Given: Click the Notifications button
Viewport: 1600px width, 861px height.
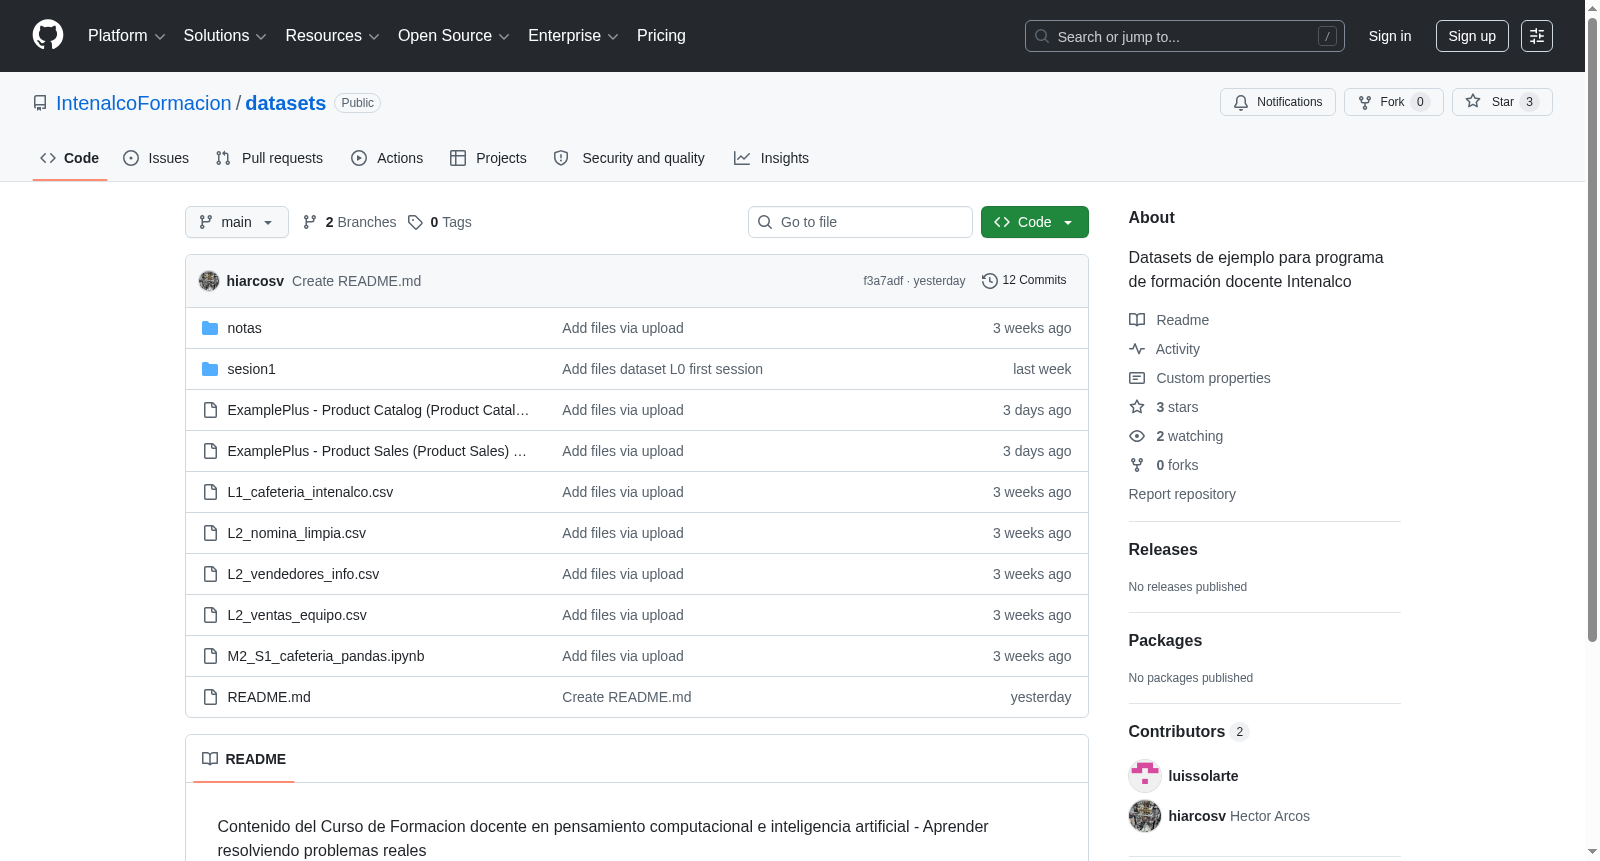Looking at the screenshot, I should click(x=1278, y=102).
